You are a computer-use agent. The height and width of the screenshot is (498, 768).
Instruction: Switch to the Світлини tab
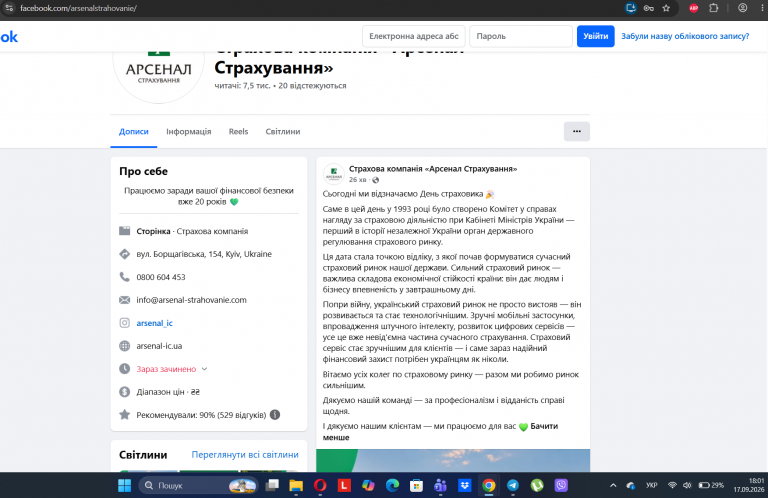click(x=283, y=131)
